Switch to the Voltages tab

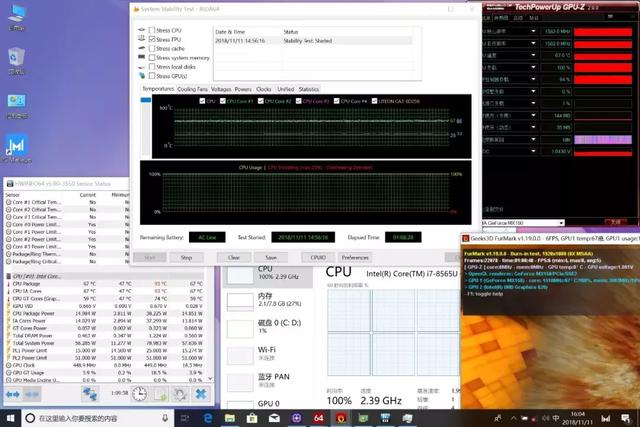221,89
